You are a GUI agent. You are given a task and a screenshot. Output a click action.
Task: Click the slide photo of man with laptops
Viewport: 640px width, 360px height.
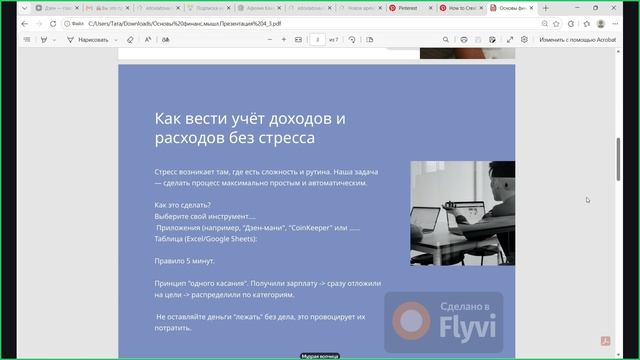pyautogui.click(x=462, y=213)
